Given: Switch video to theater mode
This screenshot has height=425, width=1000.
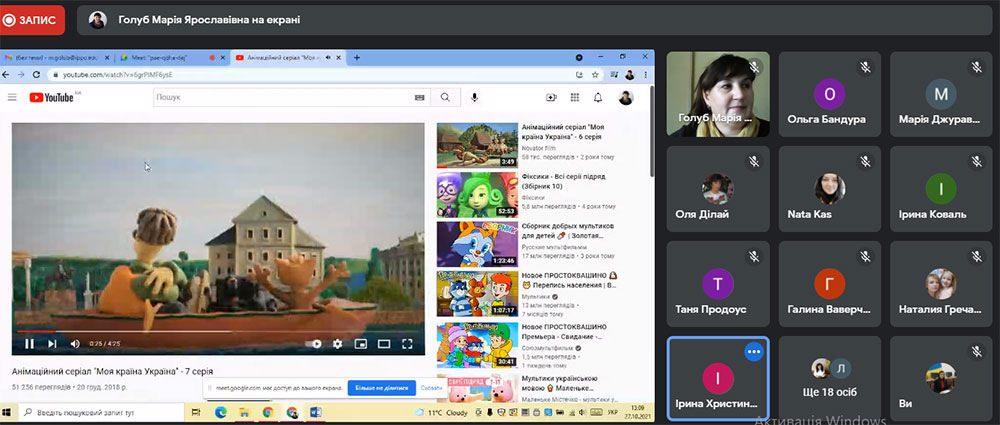Looking at the screenshot, I should click(x=383, y=344).
